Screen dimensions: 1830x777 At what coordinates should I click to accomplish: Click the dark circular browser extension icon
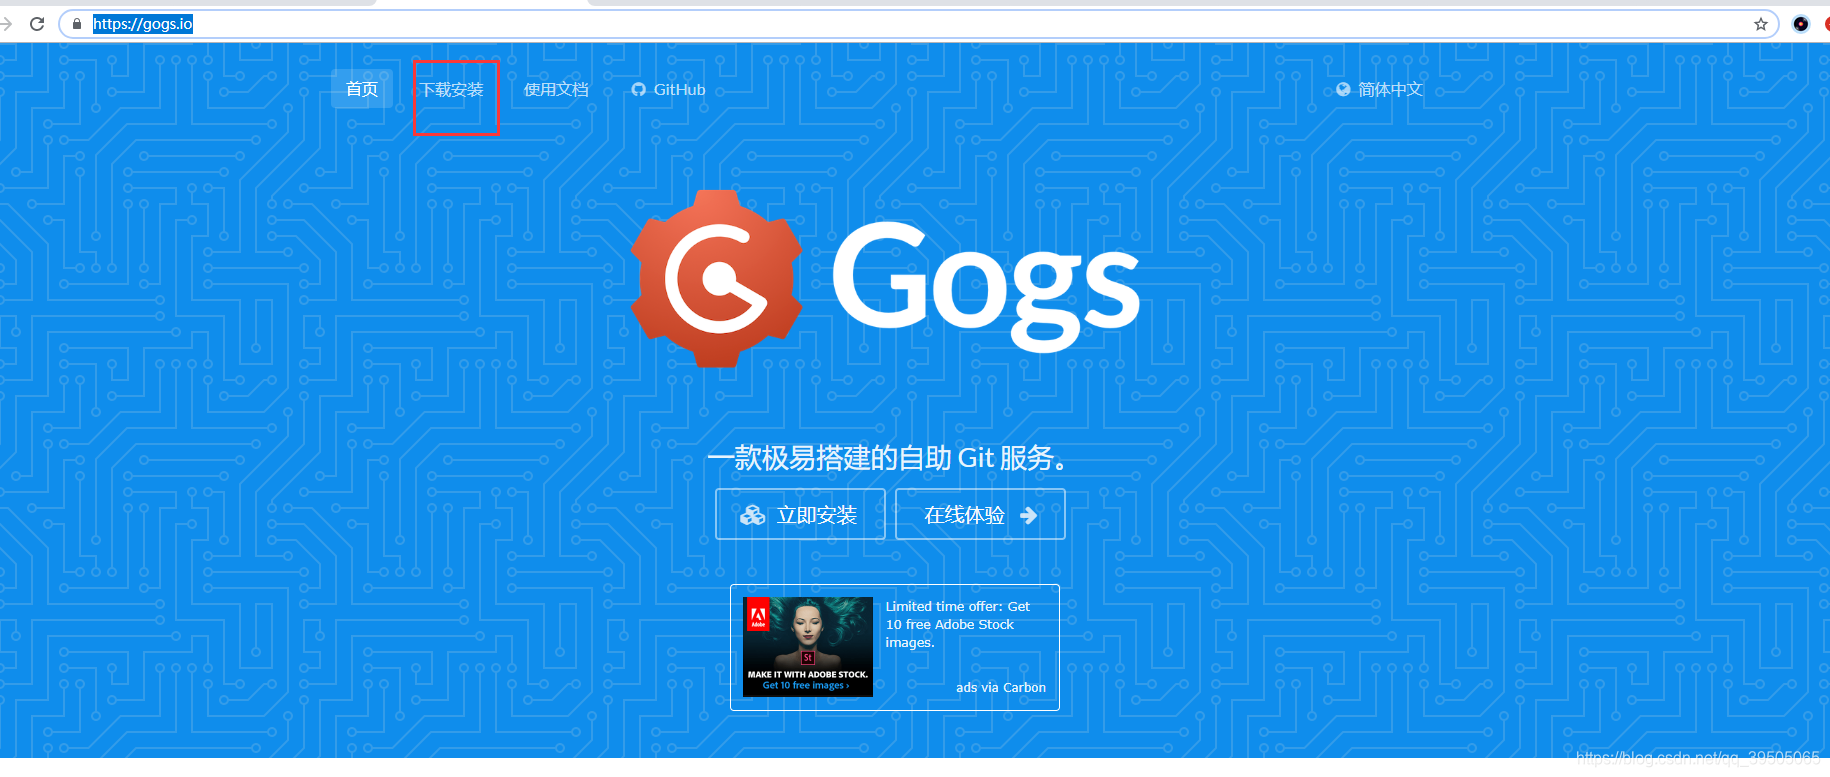[x=1801, y=24]
